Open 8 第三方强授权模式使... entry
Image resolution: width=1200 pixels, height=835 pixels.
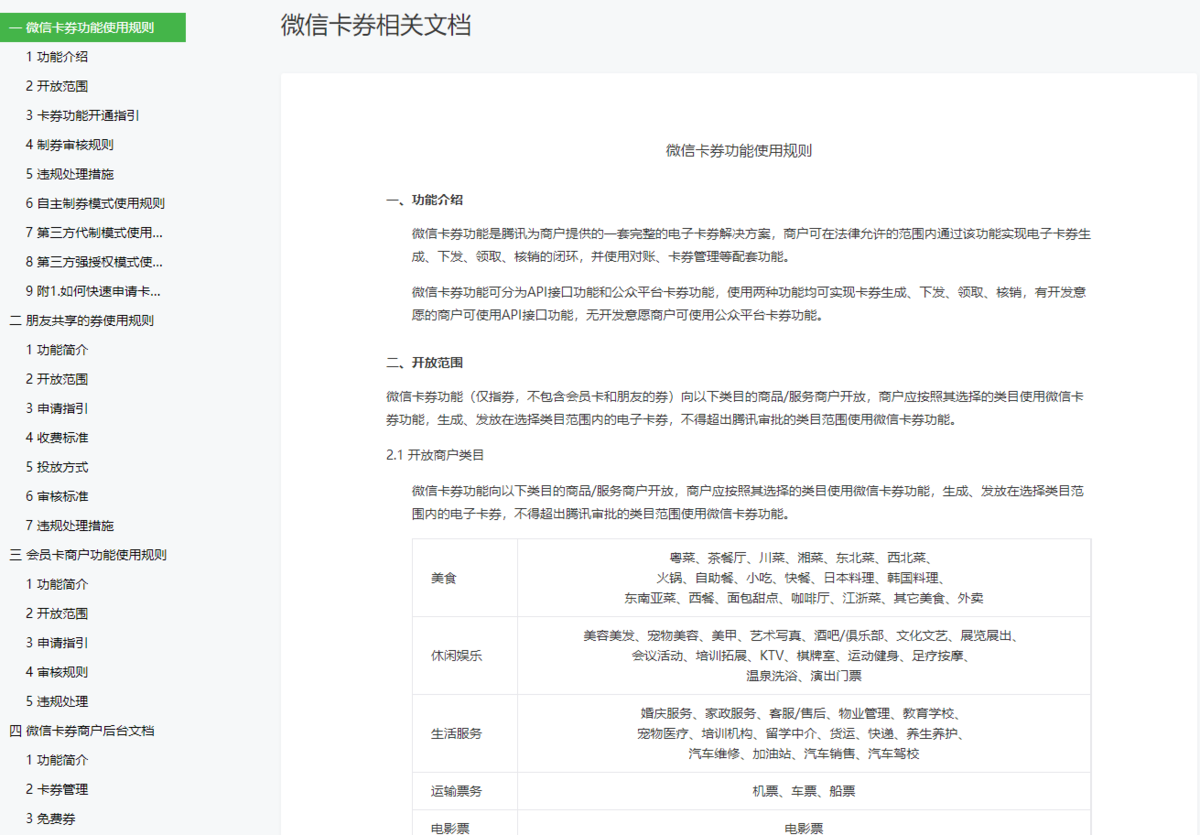click(94, 262)
